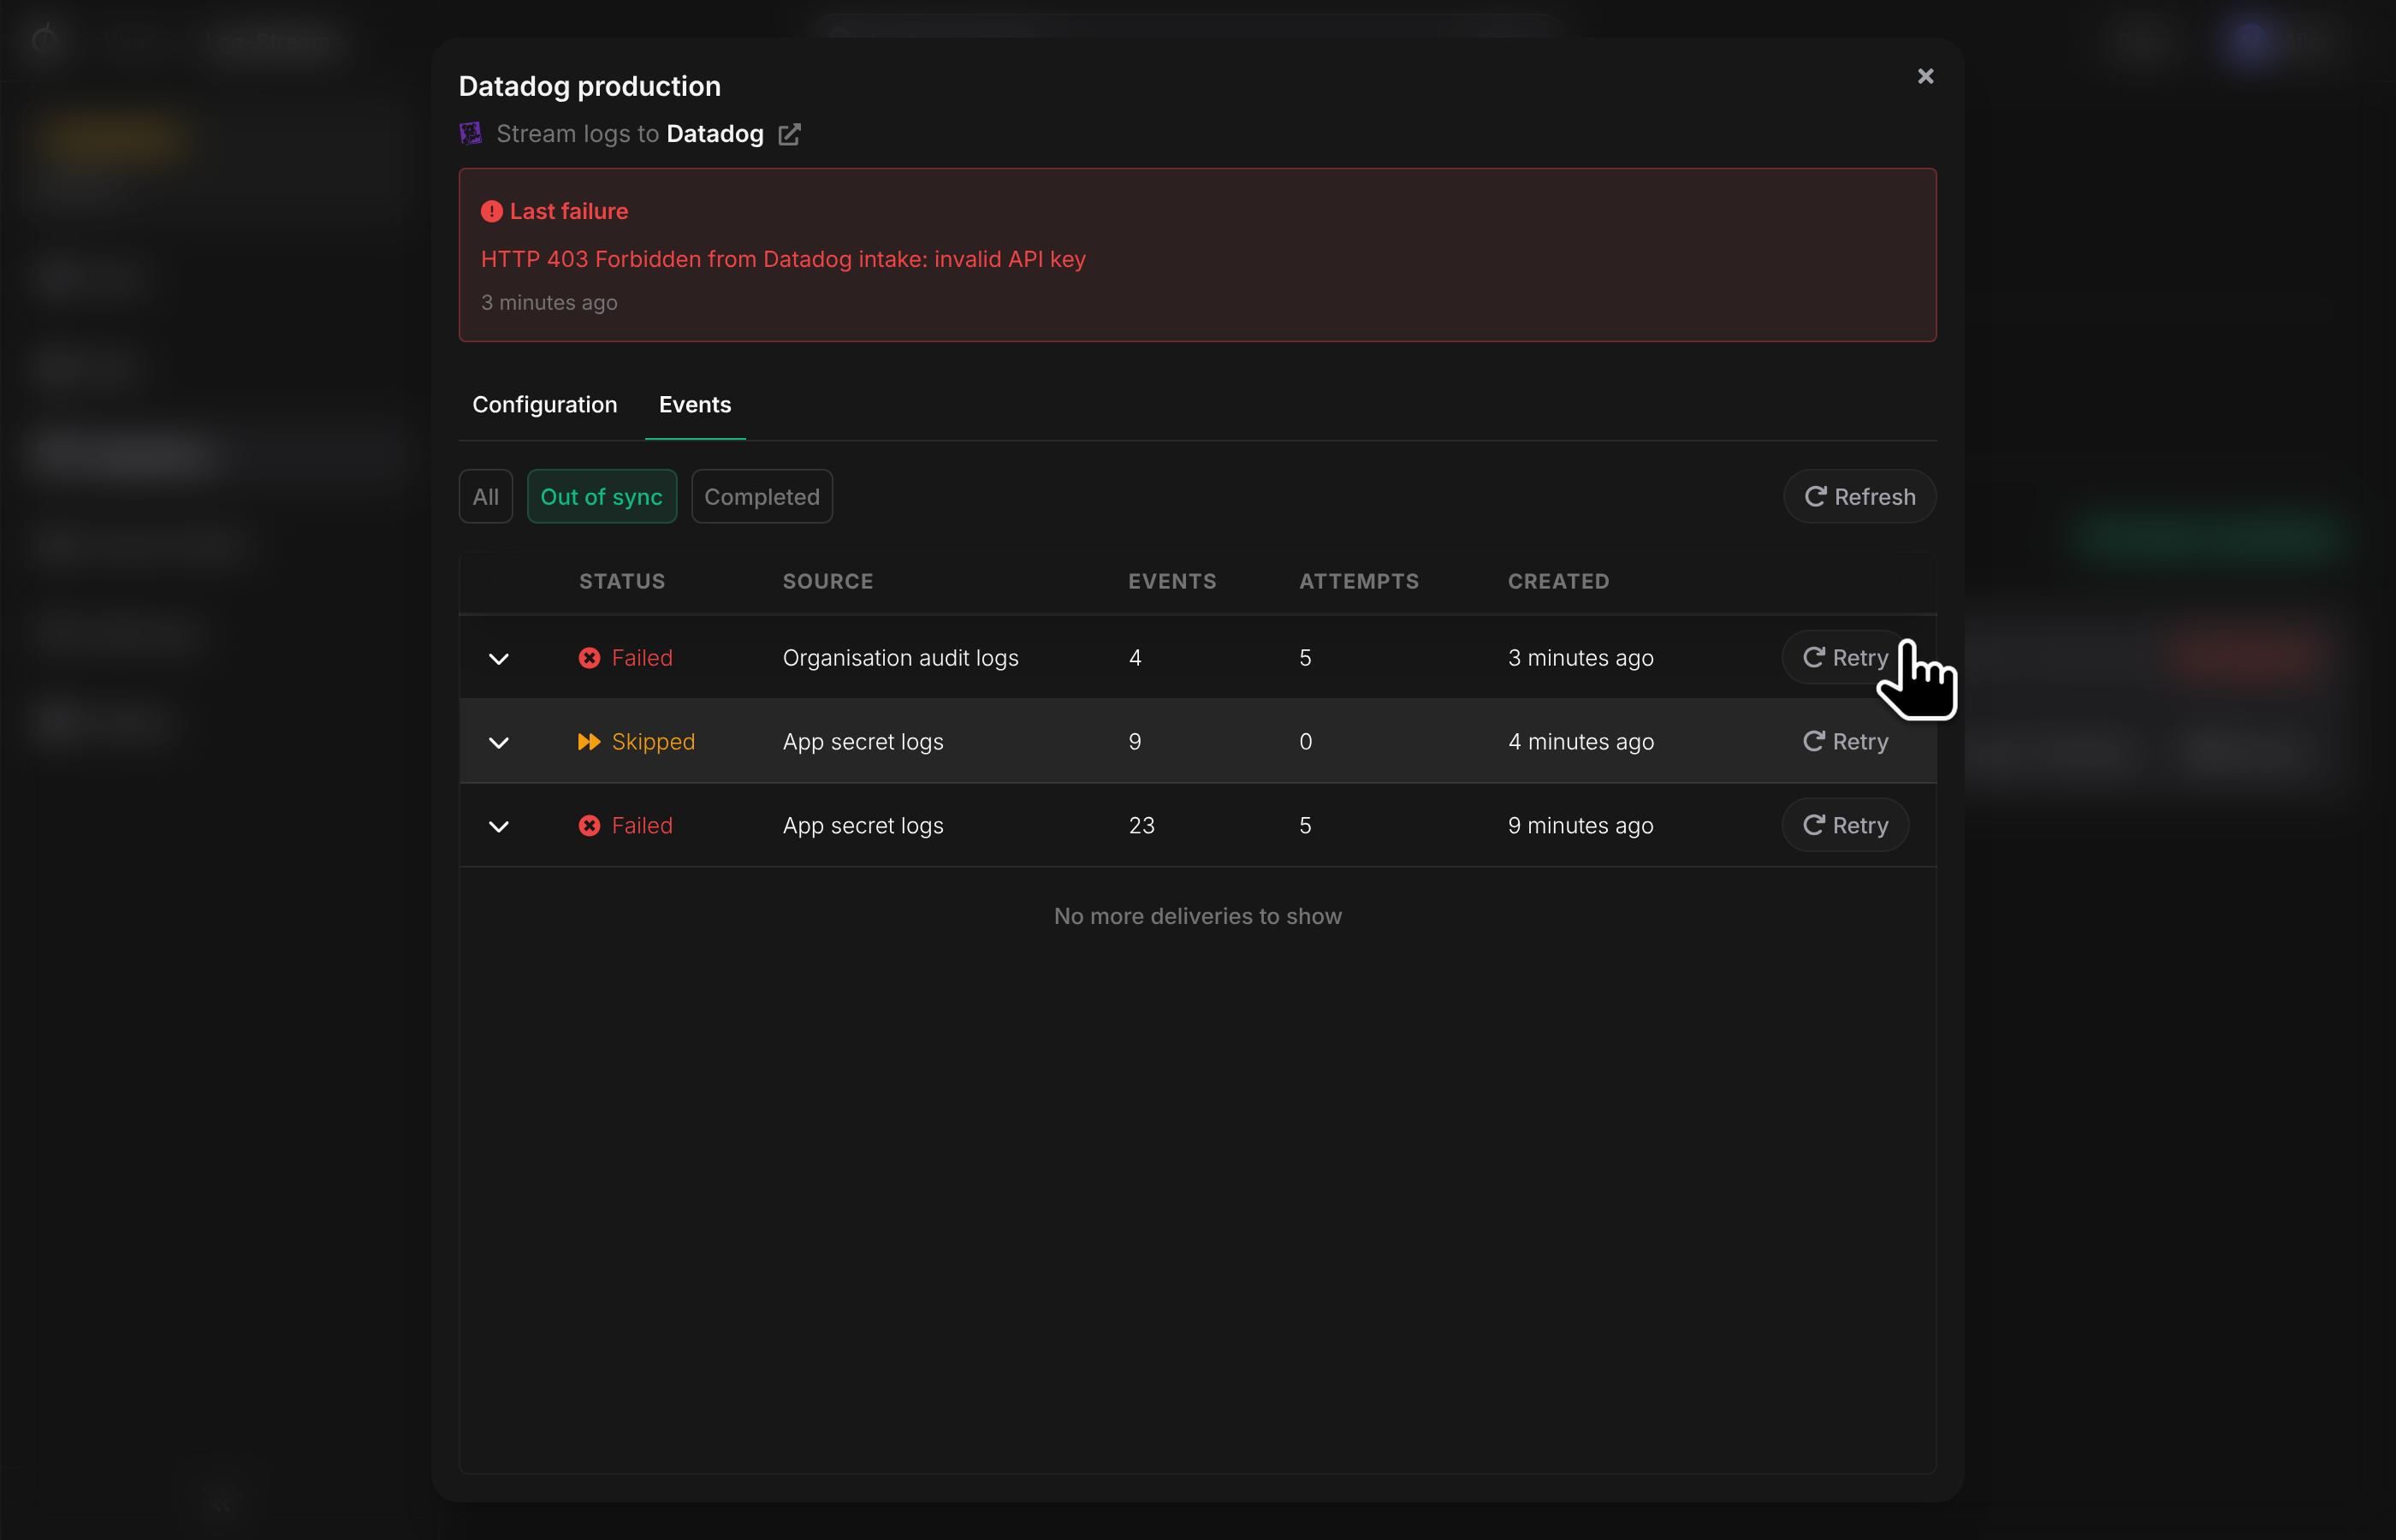Click the Failed icon on audit logs row

point(589,658)
